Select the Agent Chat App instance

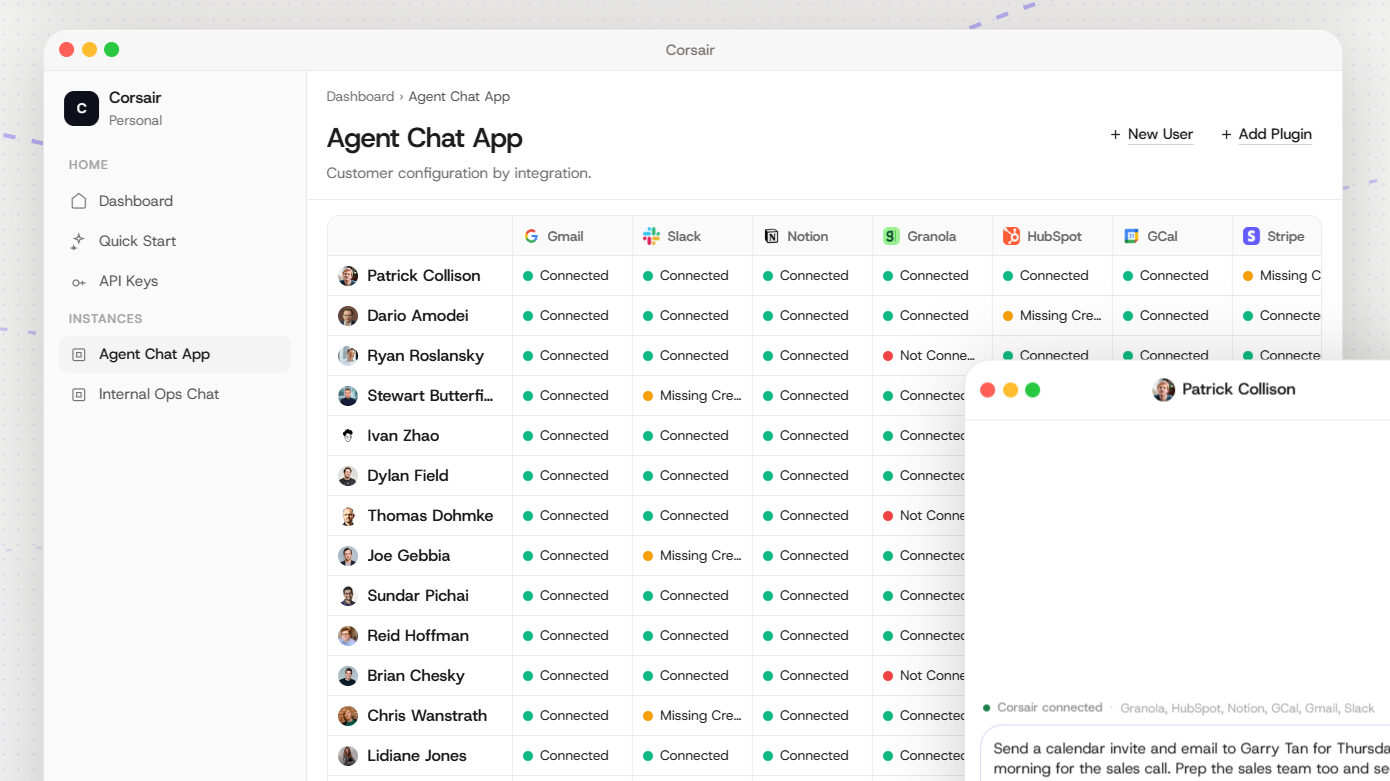coord(175,355)
